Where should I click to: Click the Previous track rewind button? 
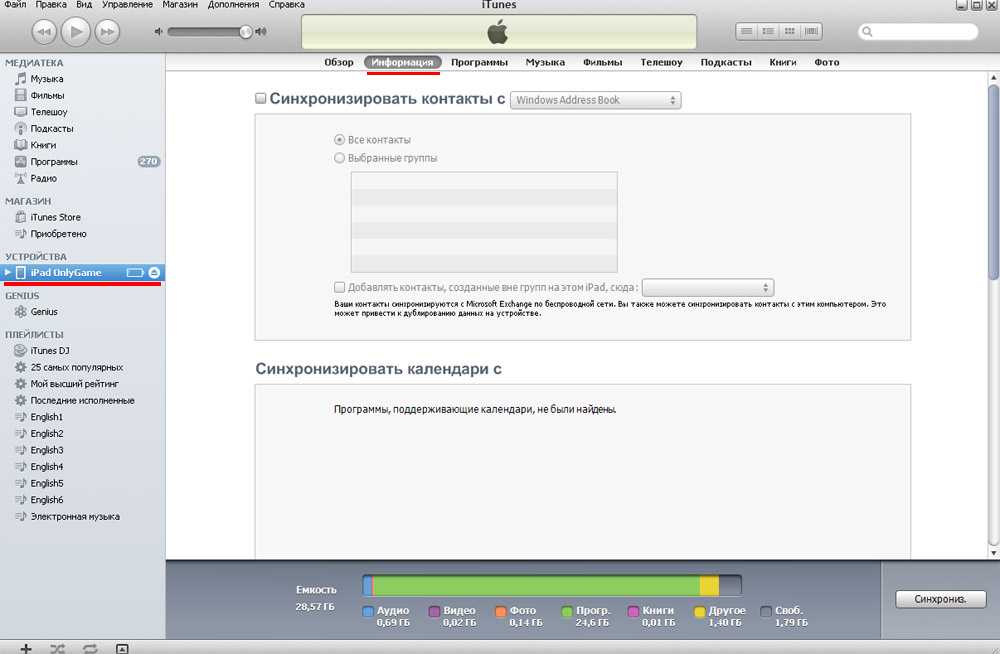coord(44,32)
